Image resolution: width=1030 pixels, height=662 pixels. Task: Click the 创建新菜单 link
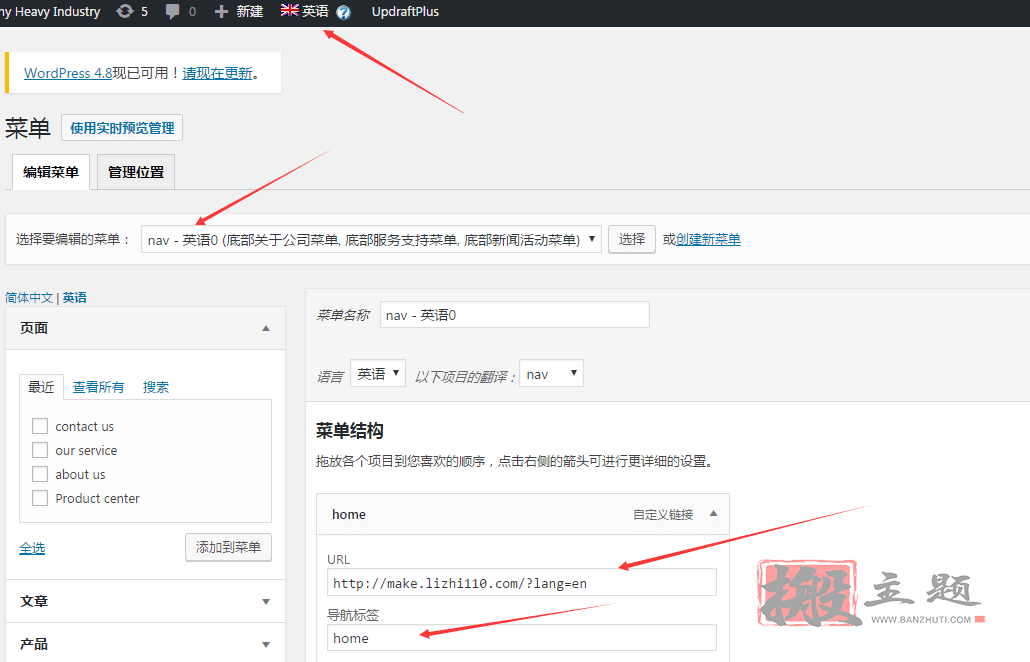pyautogui.click(x=708, y=239)
